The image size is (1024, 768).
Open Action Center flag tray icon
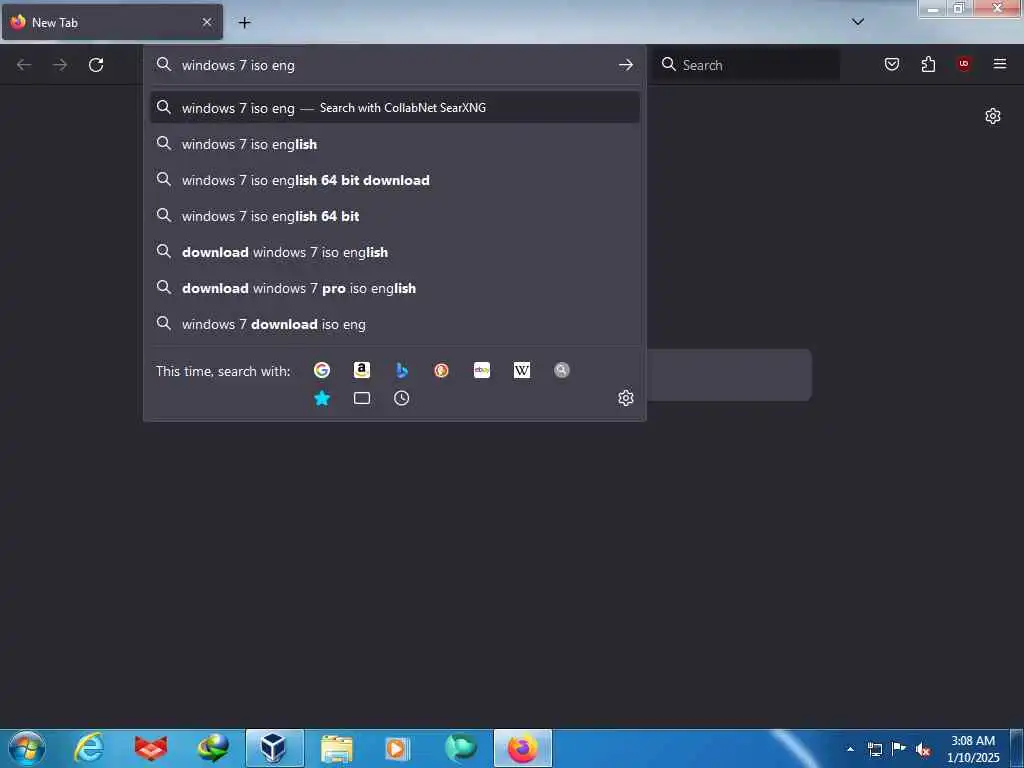[x=899, y=748]
